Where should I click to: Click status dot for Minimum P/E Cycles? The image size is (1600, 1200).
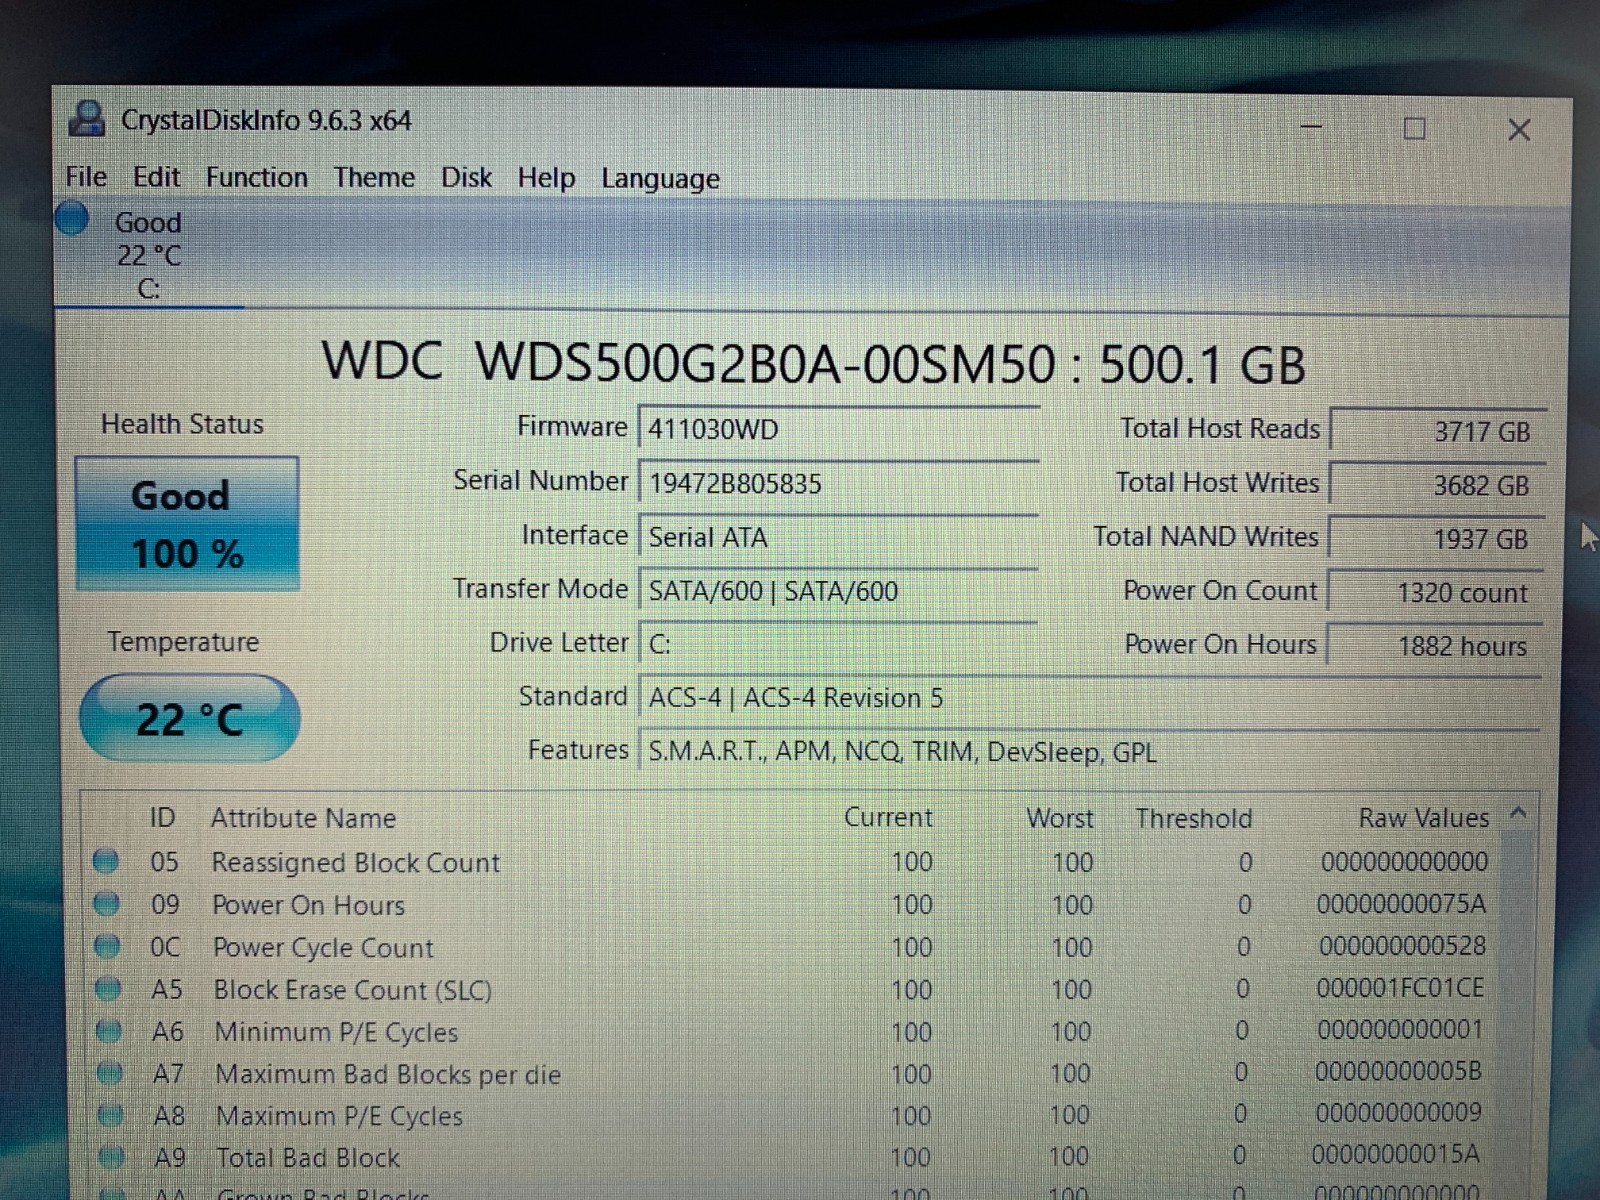click(109, 1031)
